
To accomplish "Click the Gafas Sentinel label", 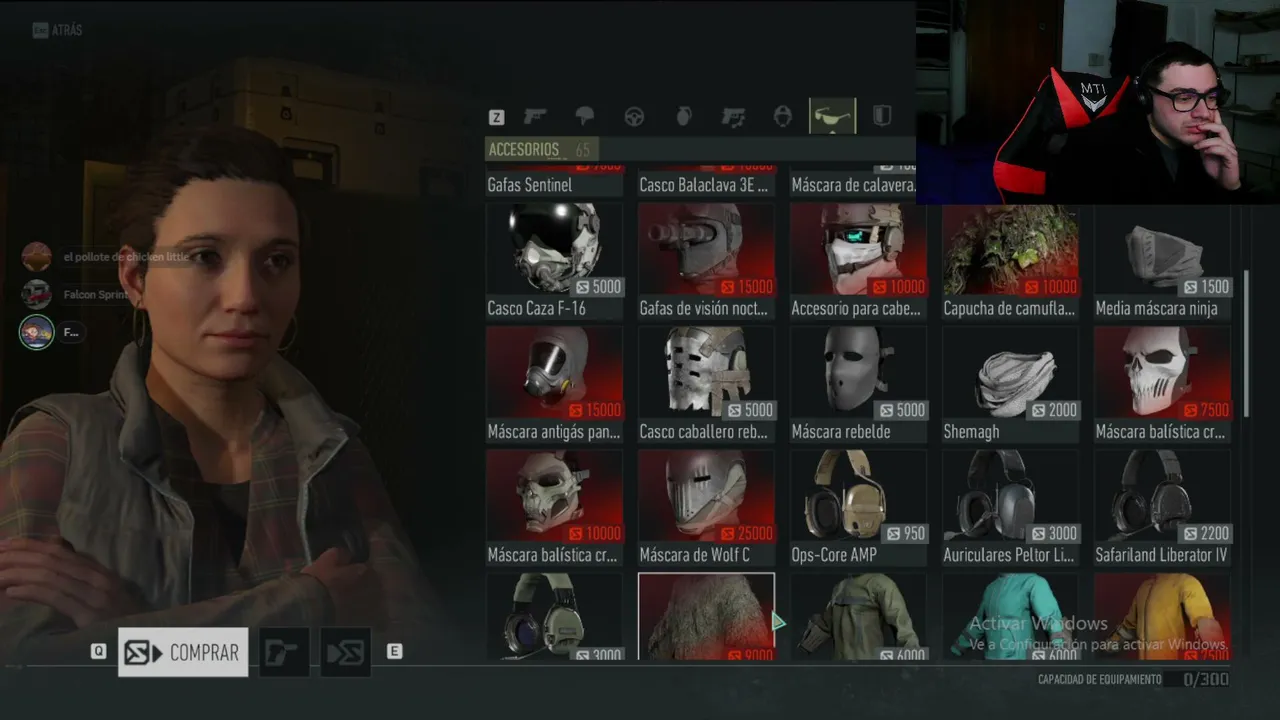I will [x=530, y=185].
